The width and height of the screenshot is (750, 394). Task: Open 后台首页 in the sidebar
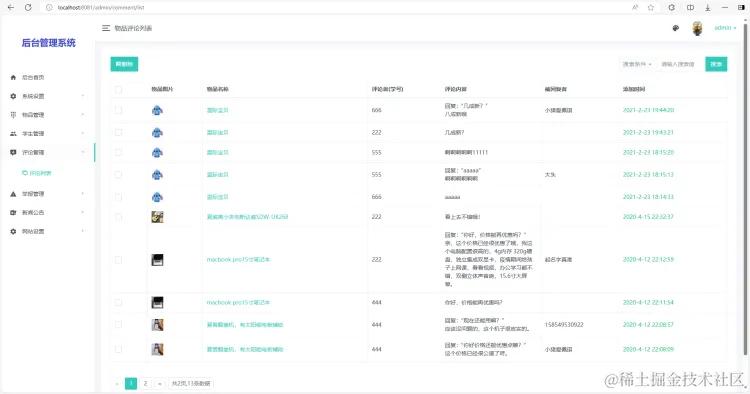(48, 77)
